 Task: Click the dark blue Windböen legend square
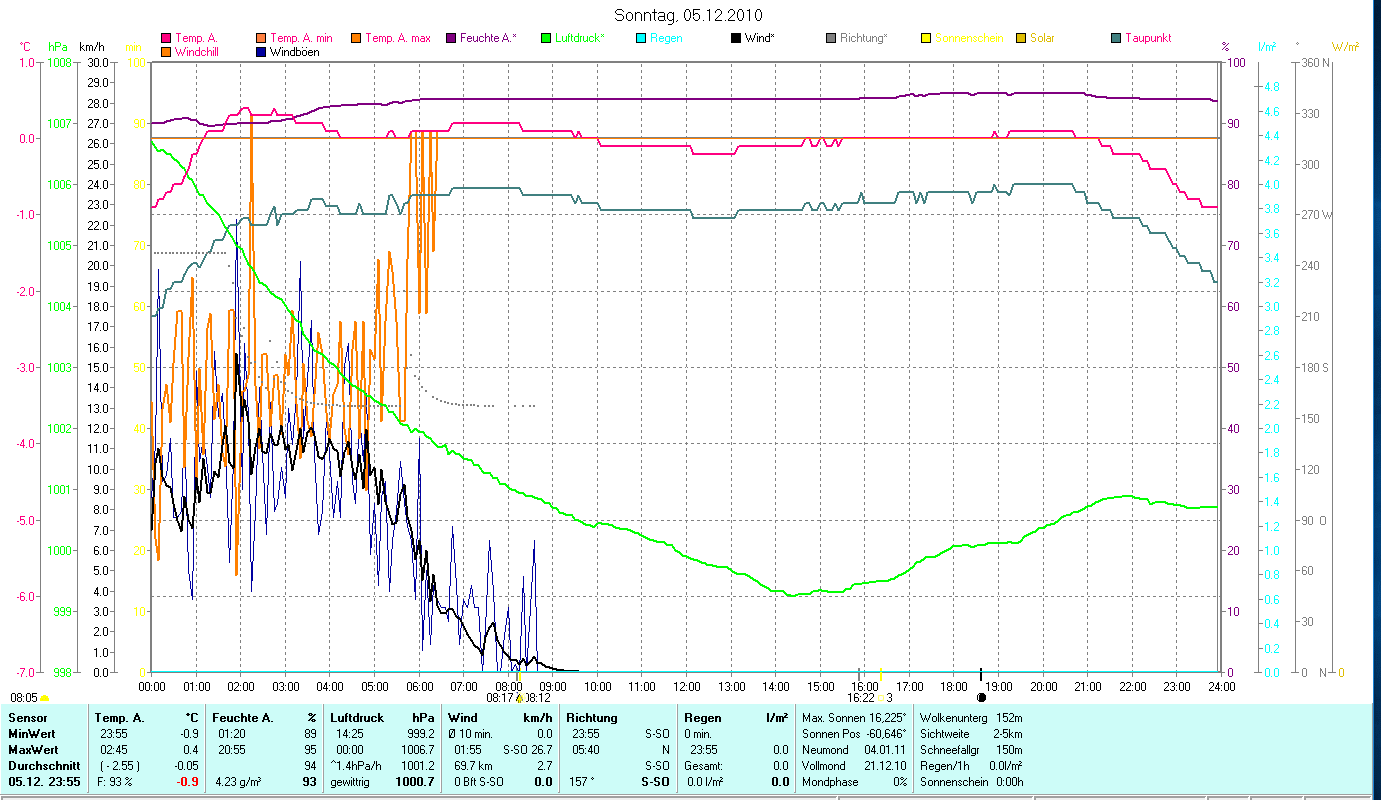click(x=261, y=51)
